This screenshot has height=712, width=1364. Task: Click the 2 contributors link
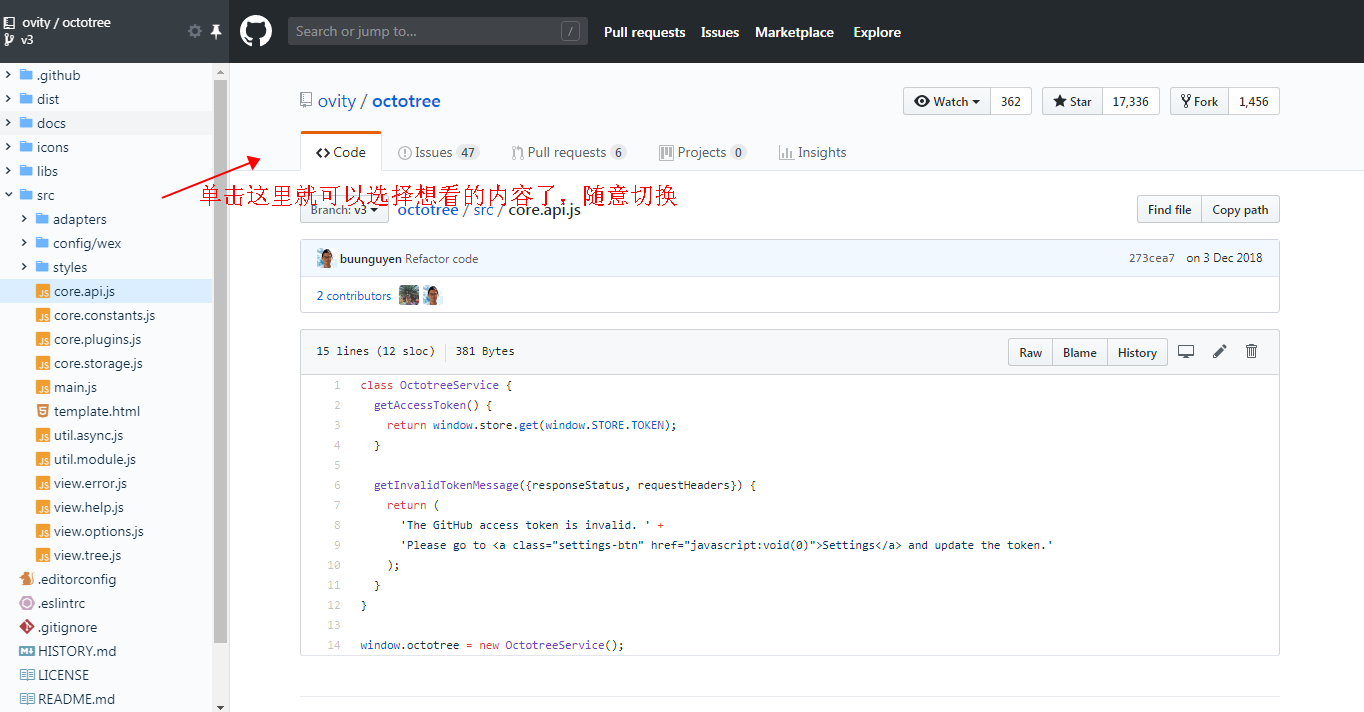(x=354, y=295)
